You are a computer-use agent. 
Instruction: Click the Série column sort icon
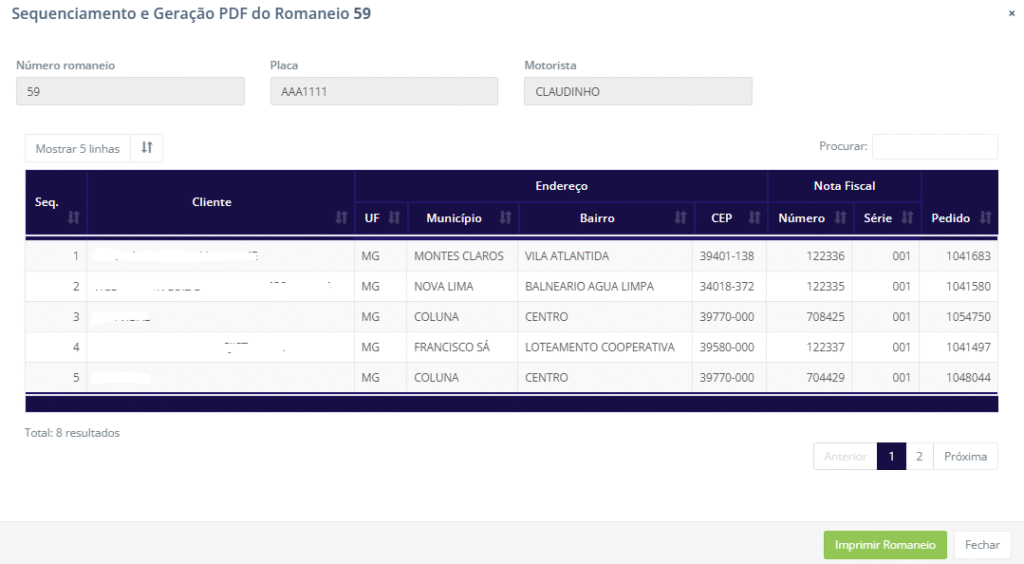pos(907,218)
